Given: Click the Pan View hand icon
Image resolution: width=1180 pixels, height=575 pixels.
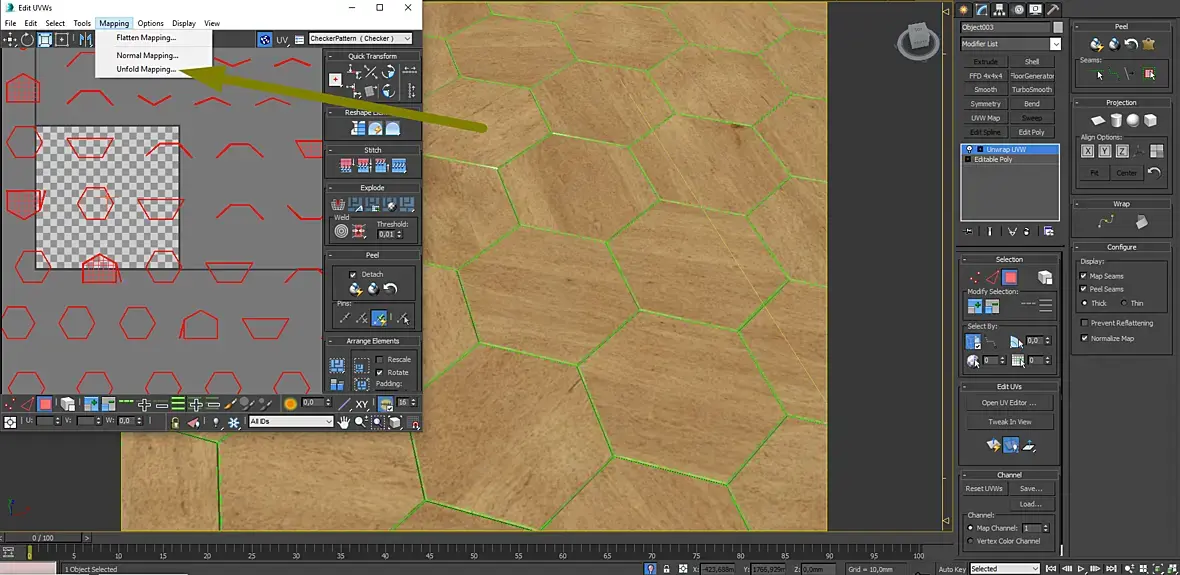Looking at the screenshot, I should tap(344, 422).
